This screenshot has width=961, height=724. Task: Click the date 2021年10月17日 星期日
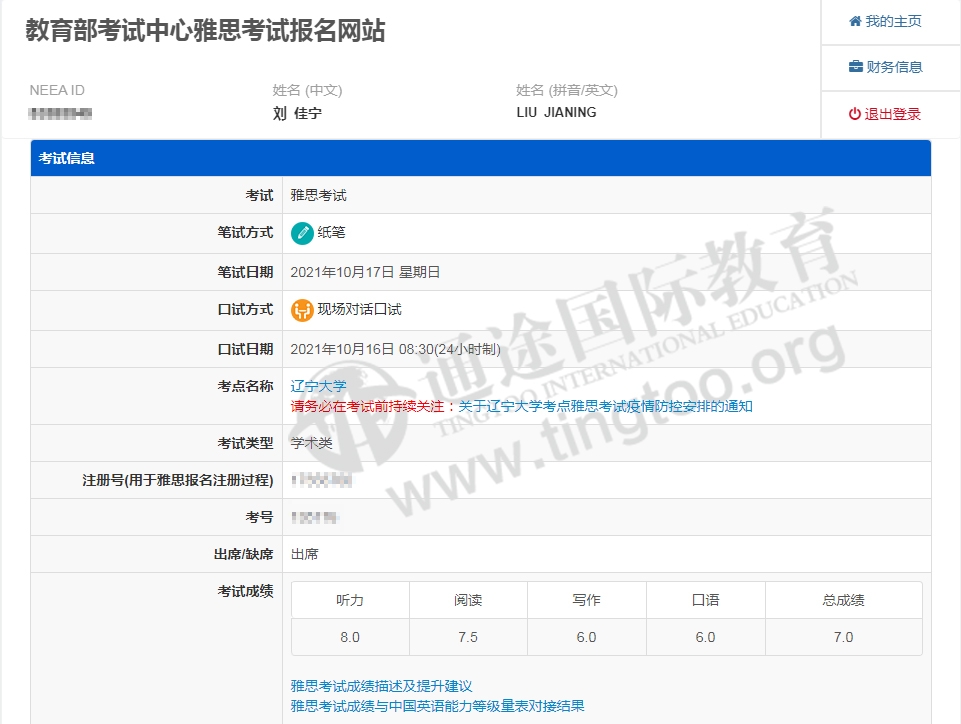pos(365,272)
